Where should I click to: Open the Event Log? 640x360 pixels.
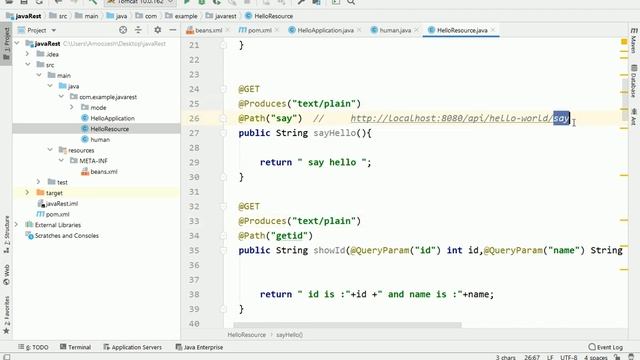tap(606, 347)
